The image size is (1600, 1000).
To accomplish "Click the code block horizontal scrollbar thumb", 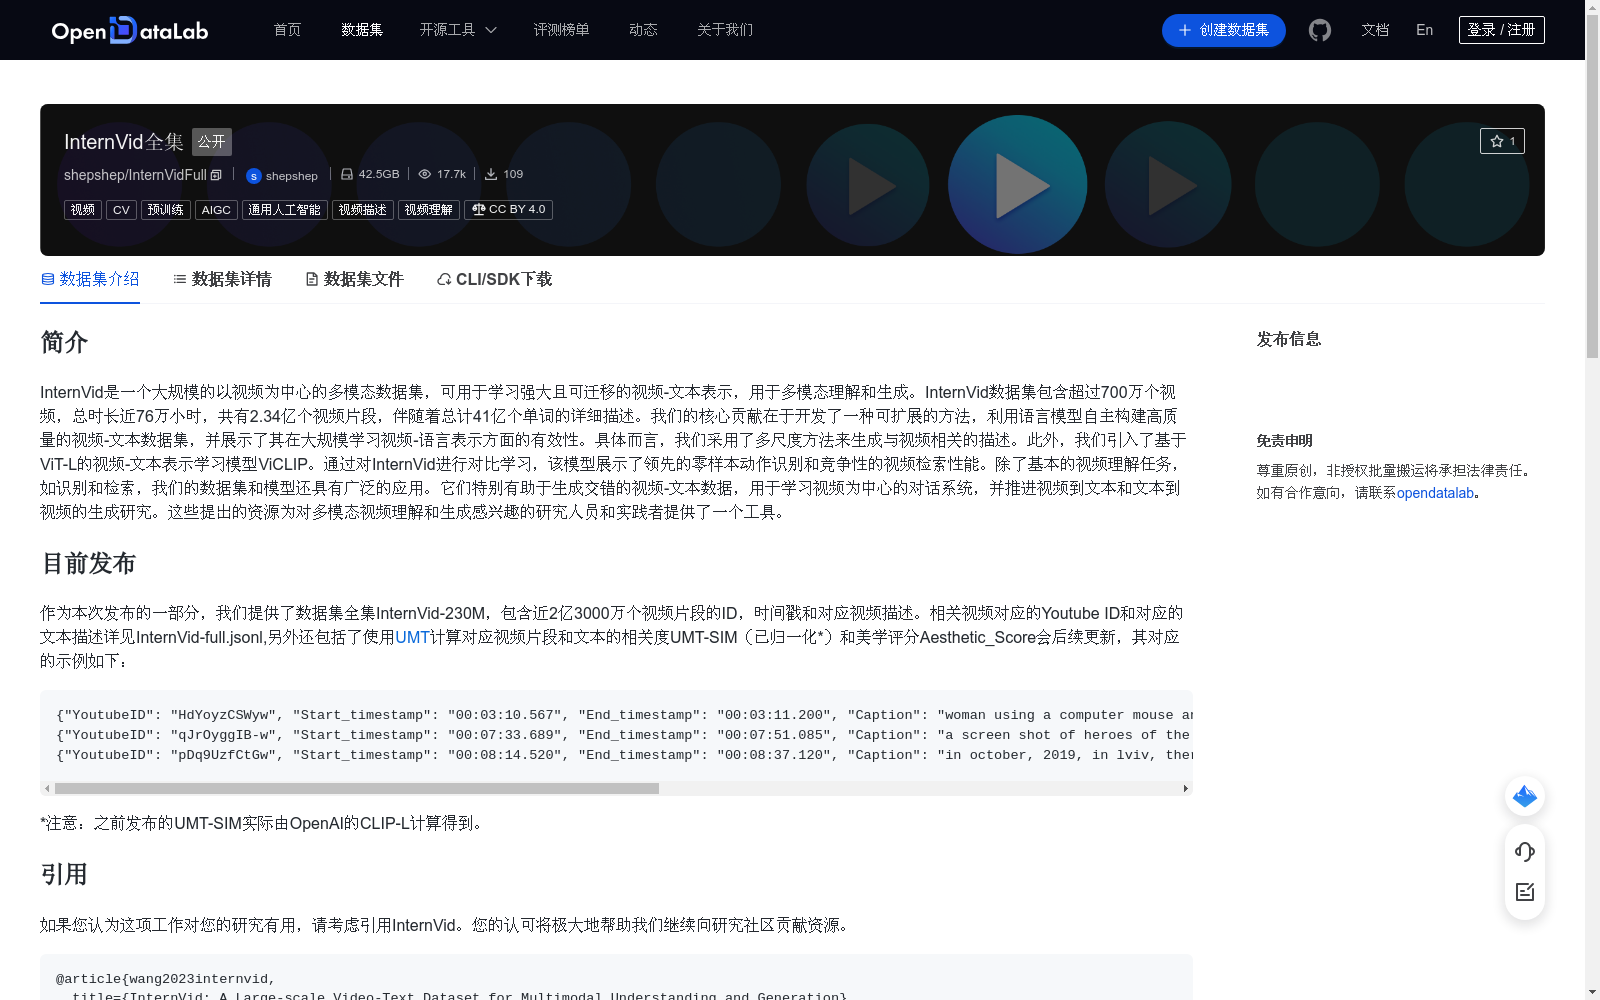I will [x=357, y=788].
